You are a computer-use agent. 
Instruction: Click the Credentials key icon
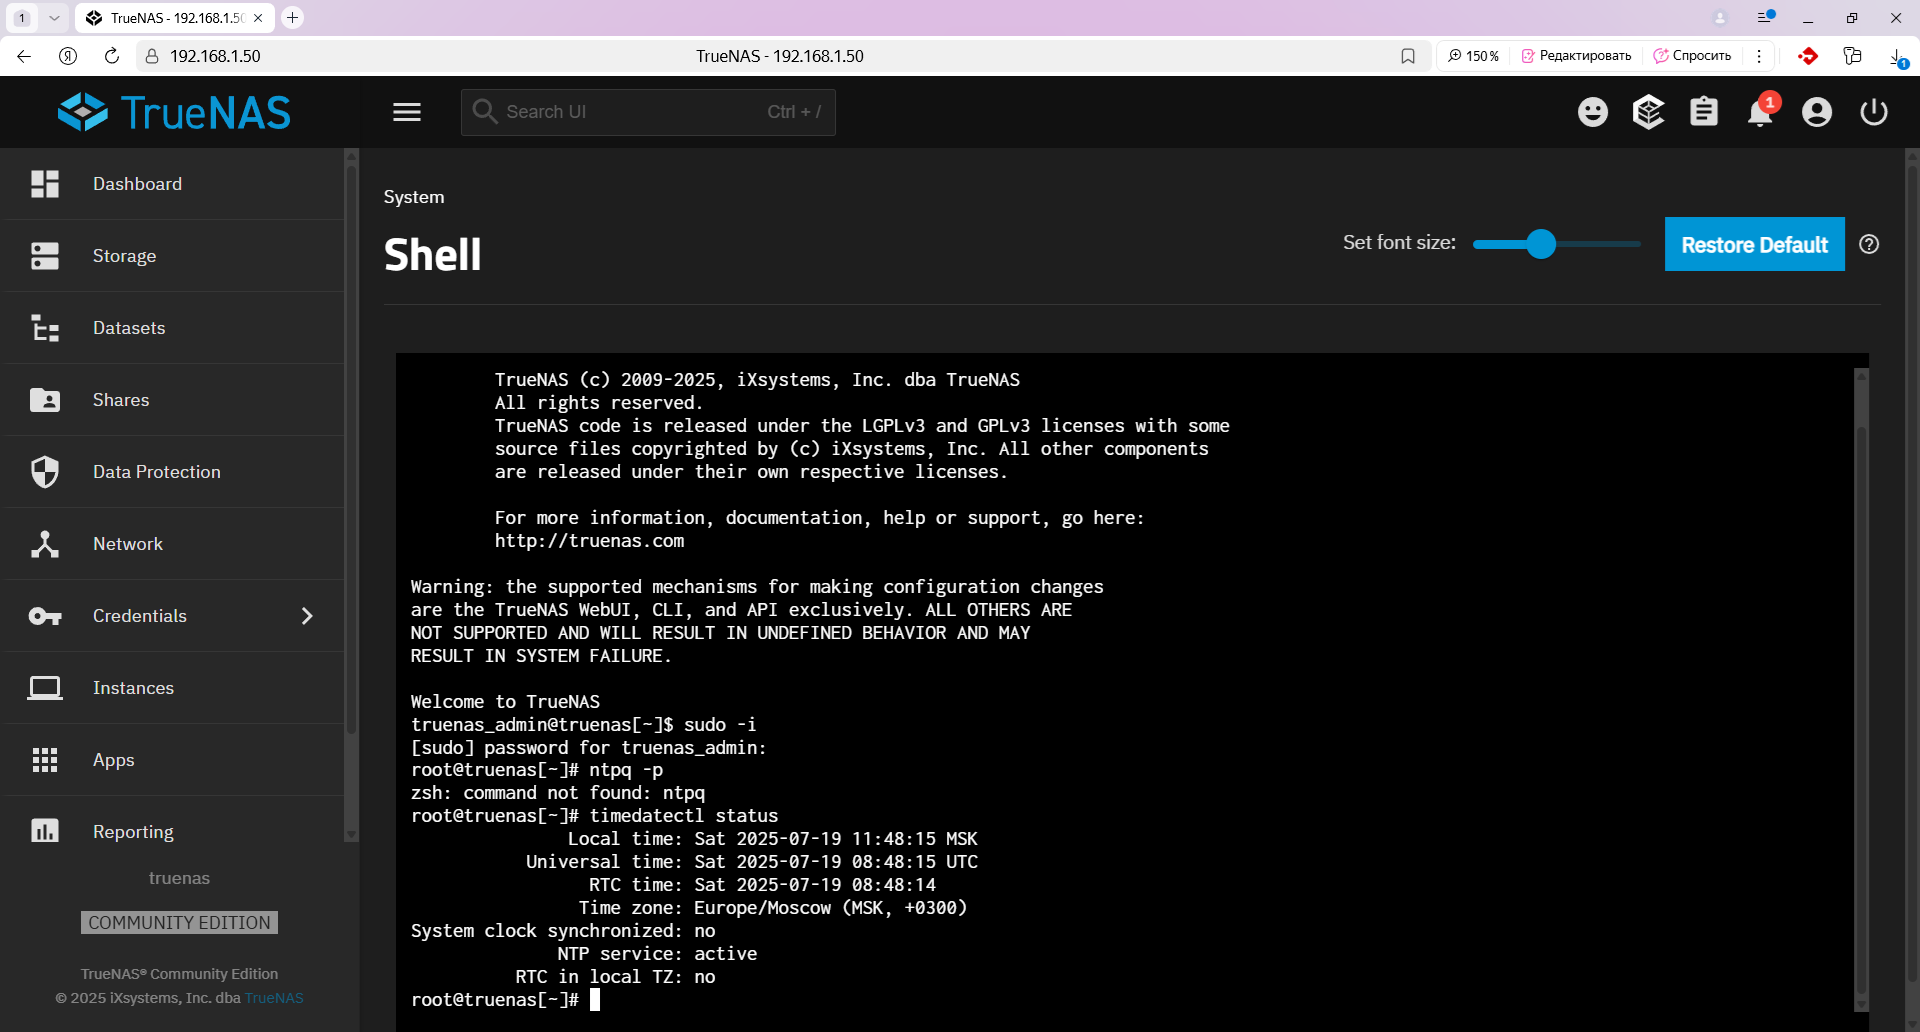pyautogui.click(x=45, y=616)
